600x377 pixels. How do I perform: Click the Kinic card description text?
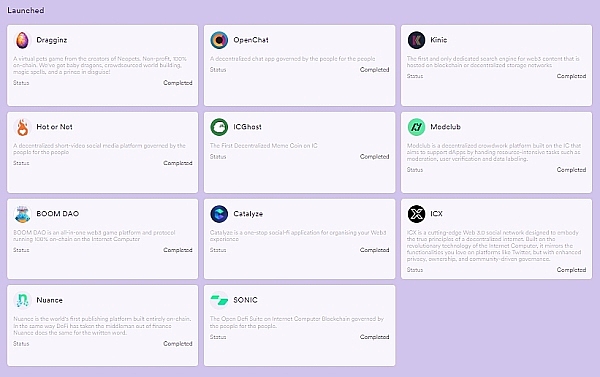click(x=493, y=62)
